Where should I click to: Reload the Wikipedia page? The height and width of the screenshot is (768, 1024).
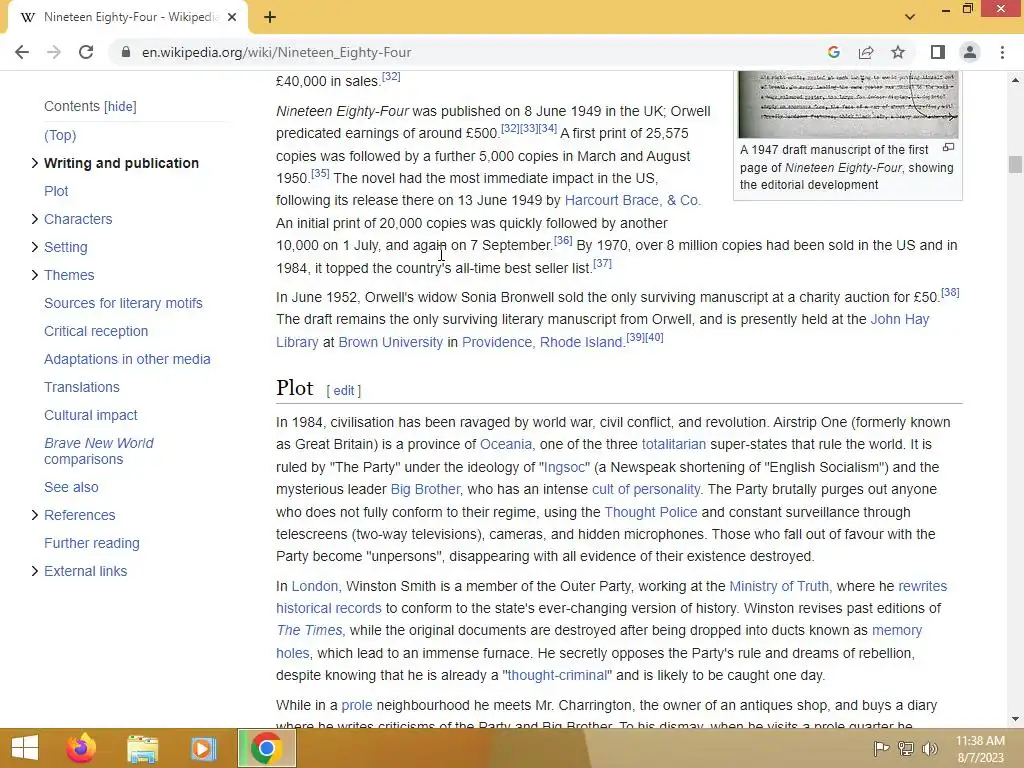pos(86,52)
